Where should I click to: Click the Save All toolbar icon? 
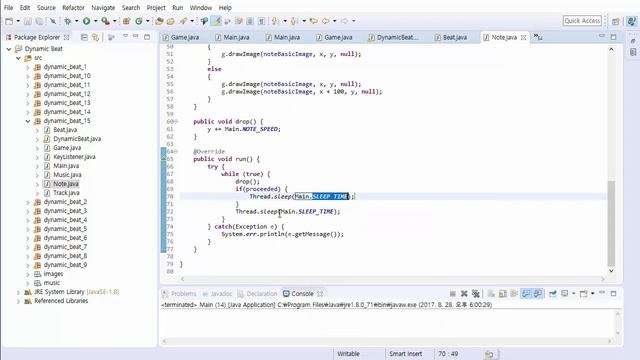tap(40, 21)
